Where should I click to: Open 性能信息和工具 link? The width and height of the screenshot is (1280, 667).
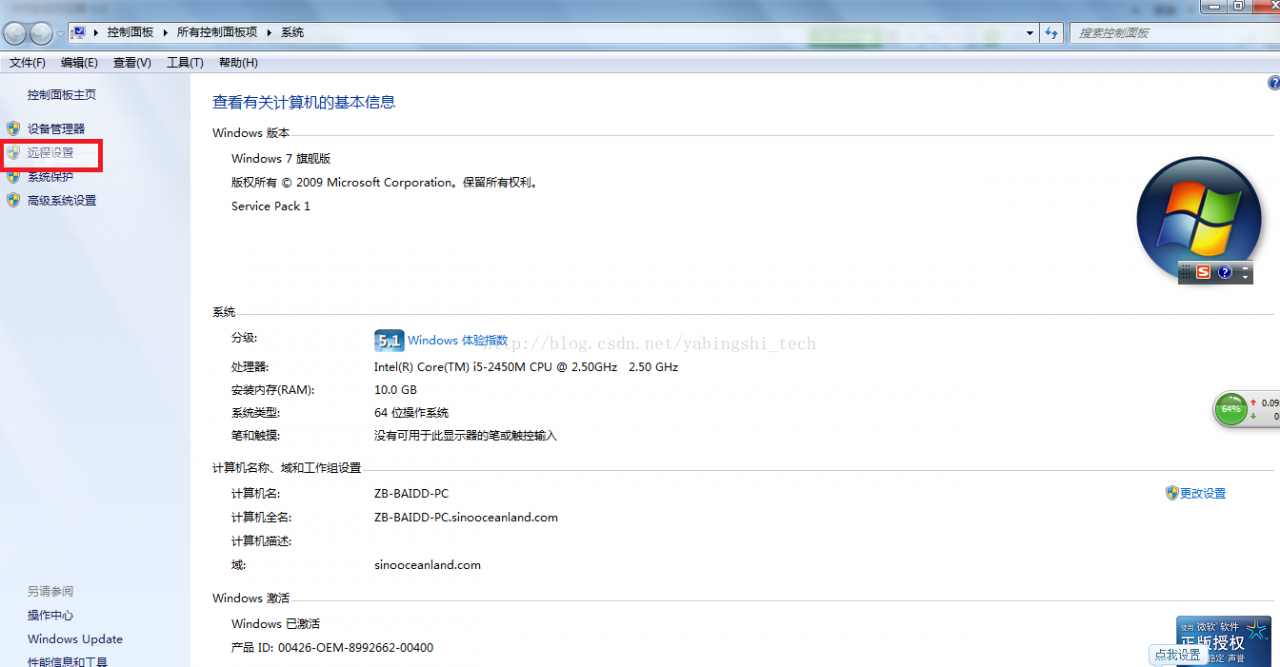(x=67, y=661)
